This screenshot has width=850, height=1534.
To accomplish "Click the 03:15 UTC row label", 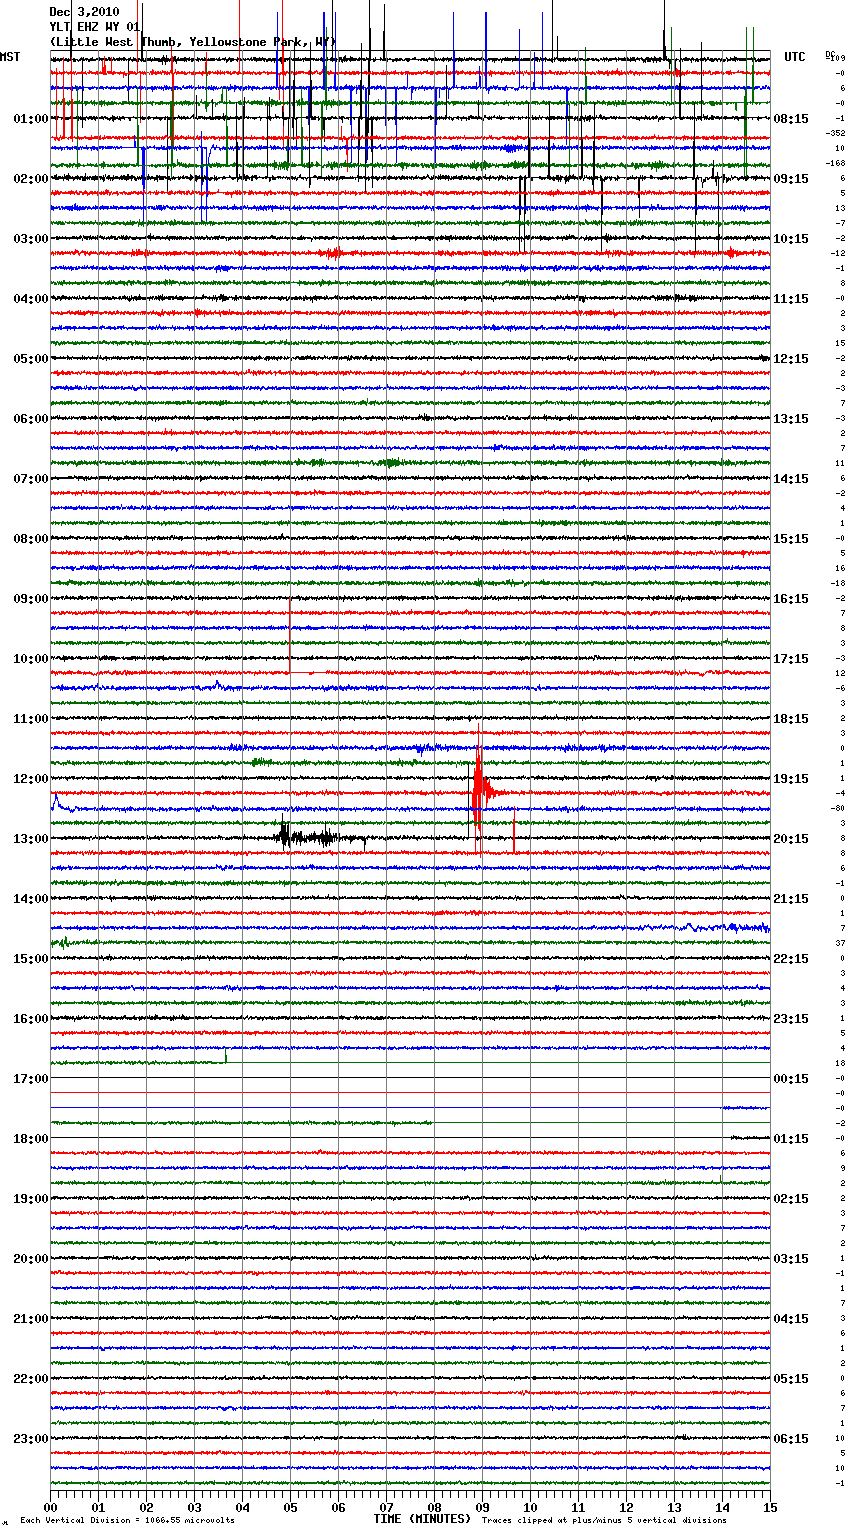I will click(x=791, y=1258).
